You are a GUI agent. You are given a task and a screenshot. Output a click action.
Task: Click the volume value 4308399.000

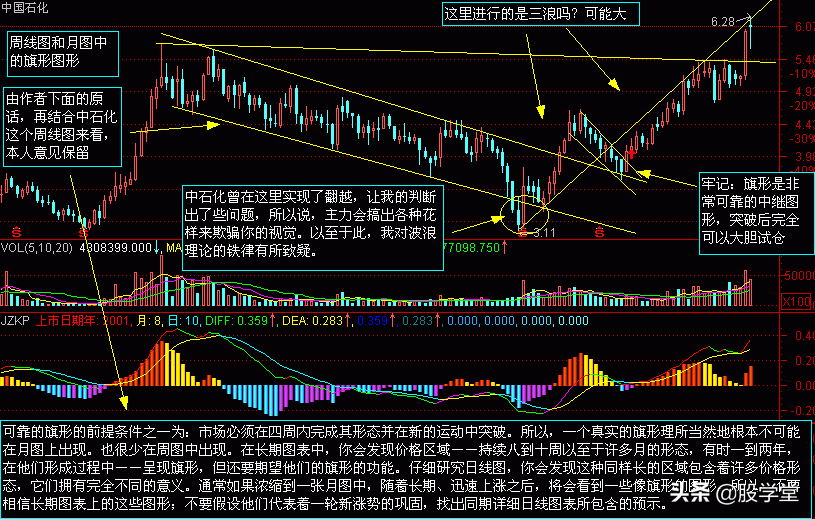tap(116, 247)
